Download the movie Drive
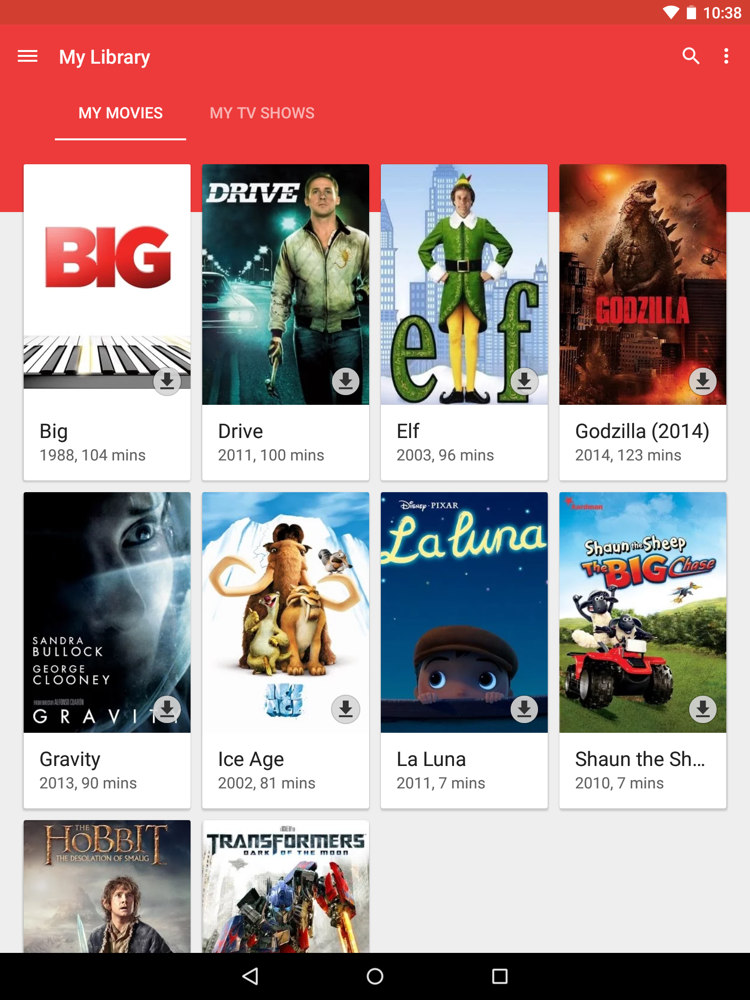Image resolution: width=750 pixels, height=1000 pixels. click(x=346, y=381)
